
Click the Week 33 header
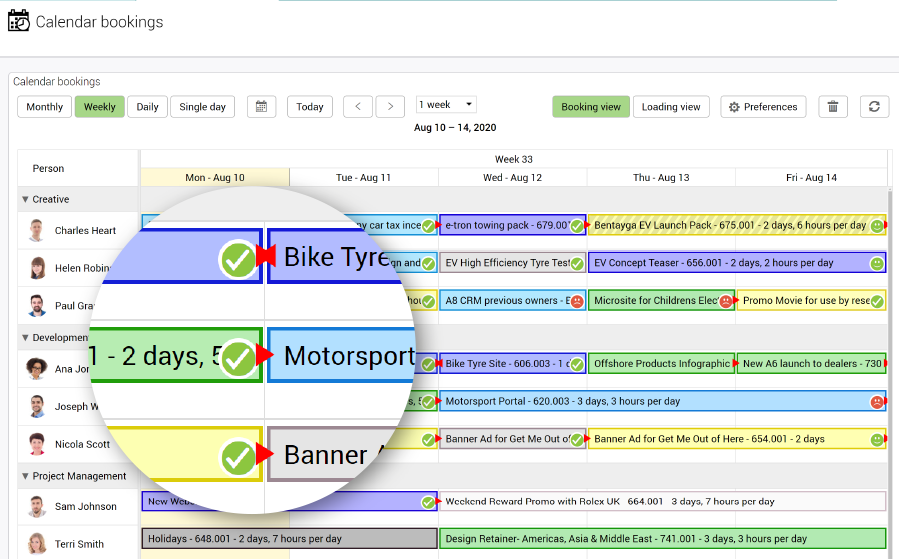point(514,159)
